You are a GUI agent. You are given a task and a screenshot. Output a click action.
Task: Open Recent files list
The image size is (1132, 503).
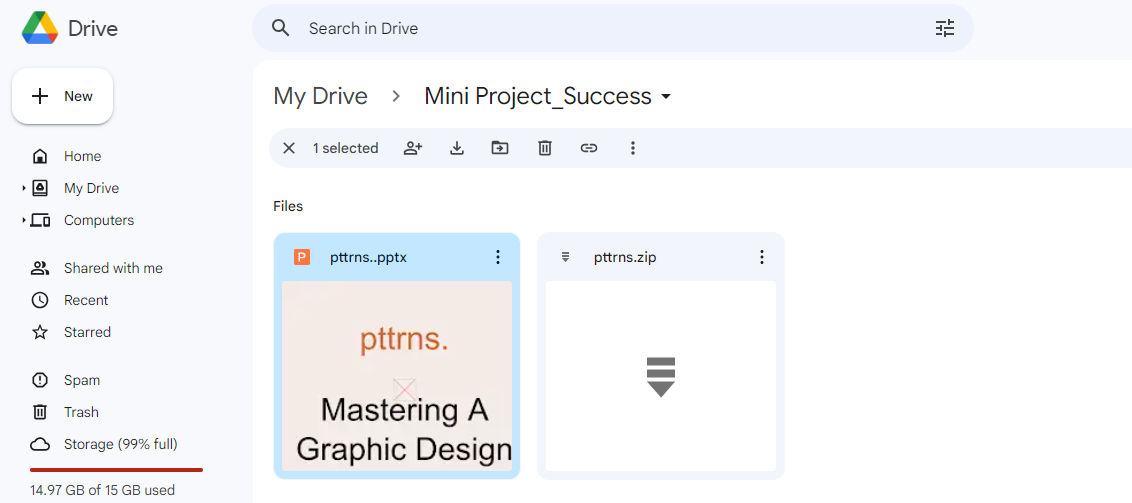[x=86, y=300]
